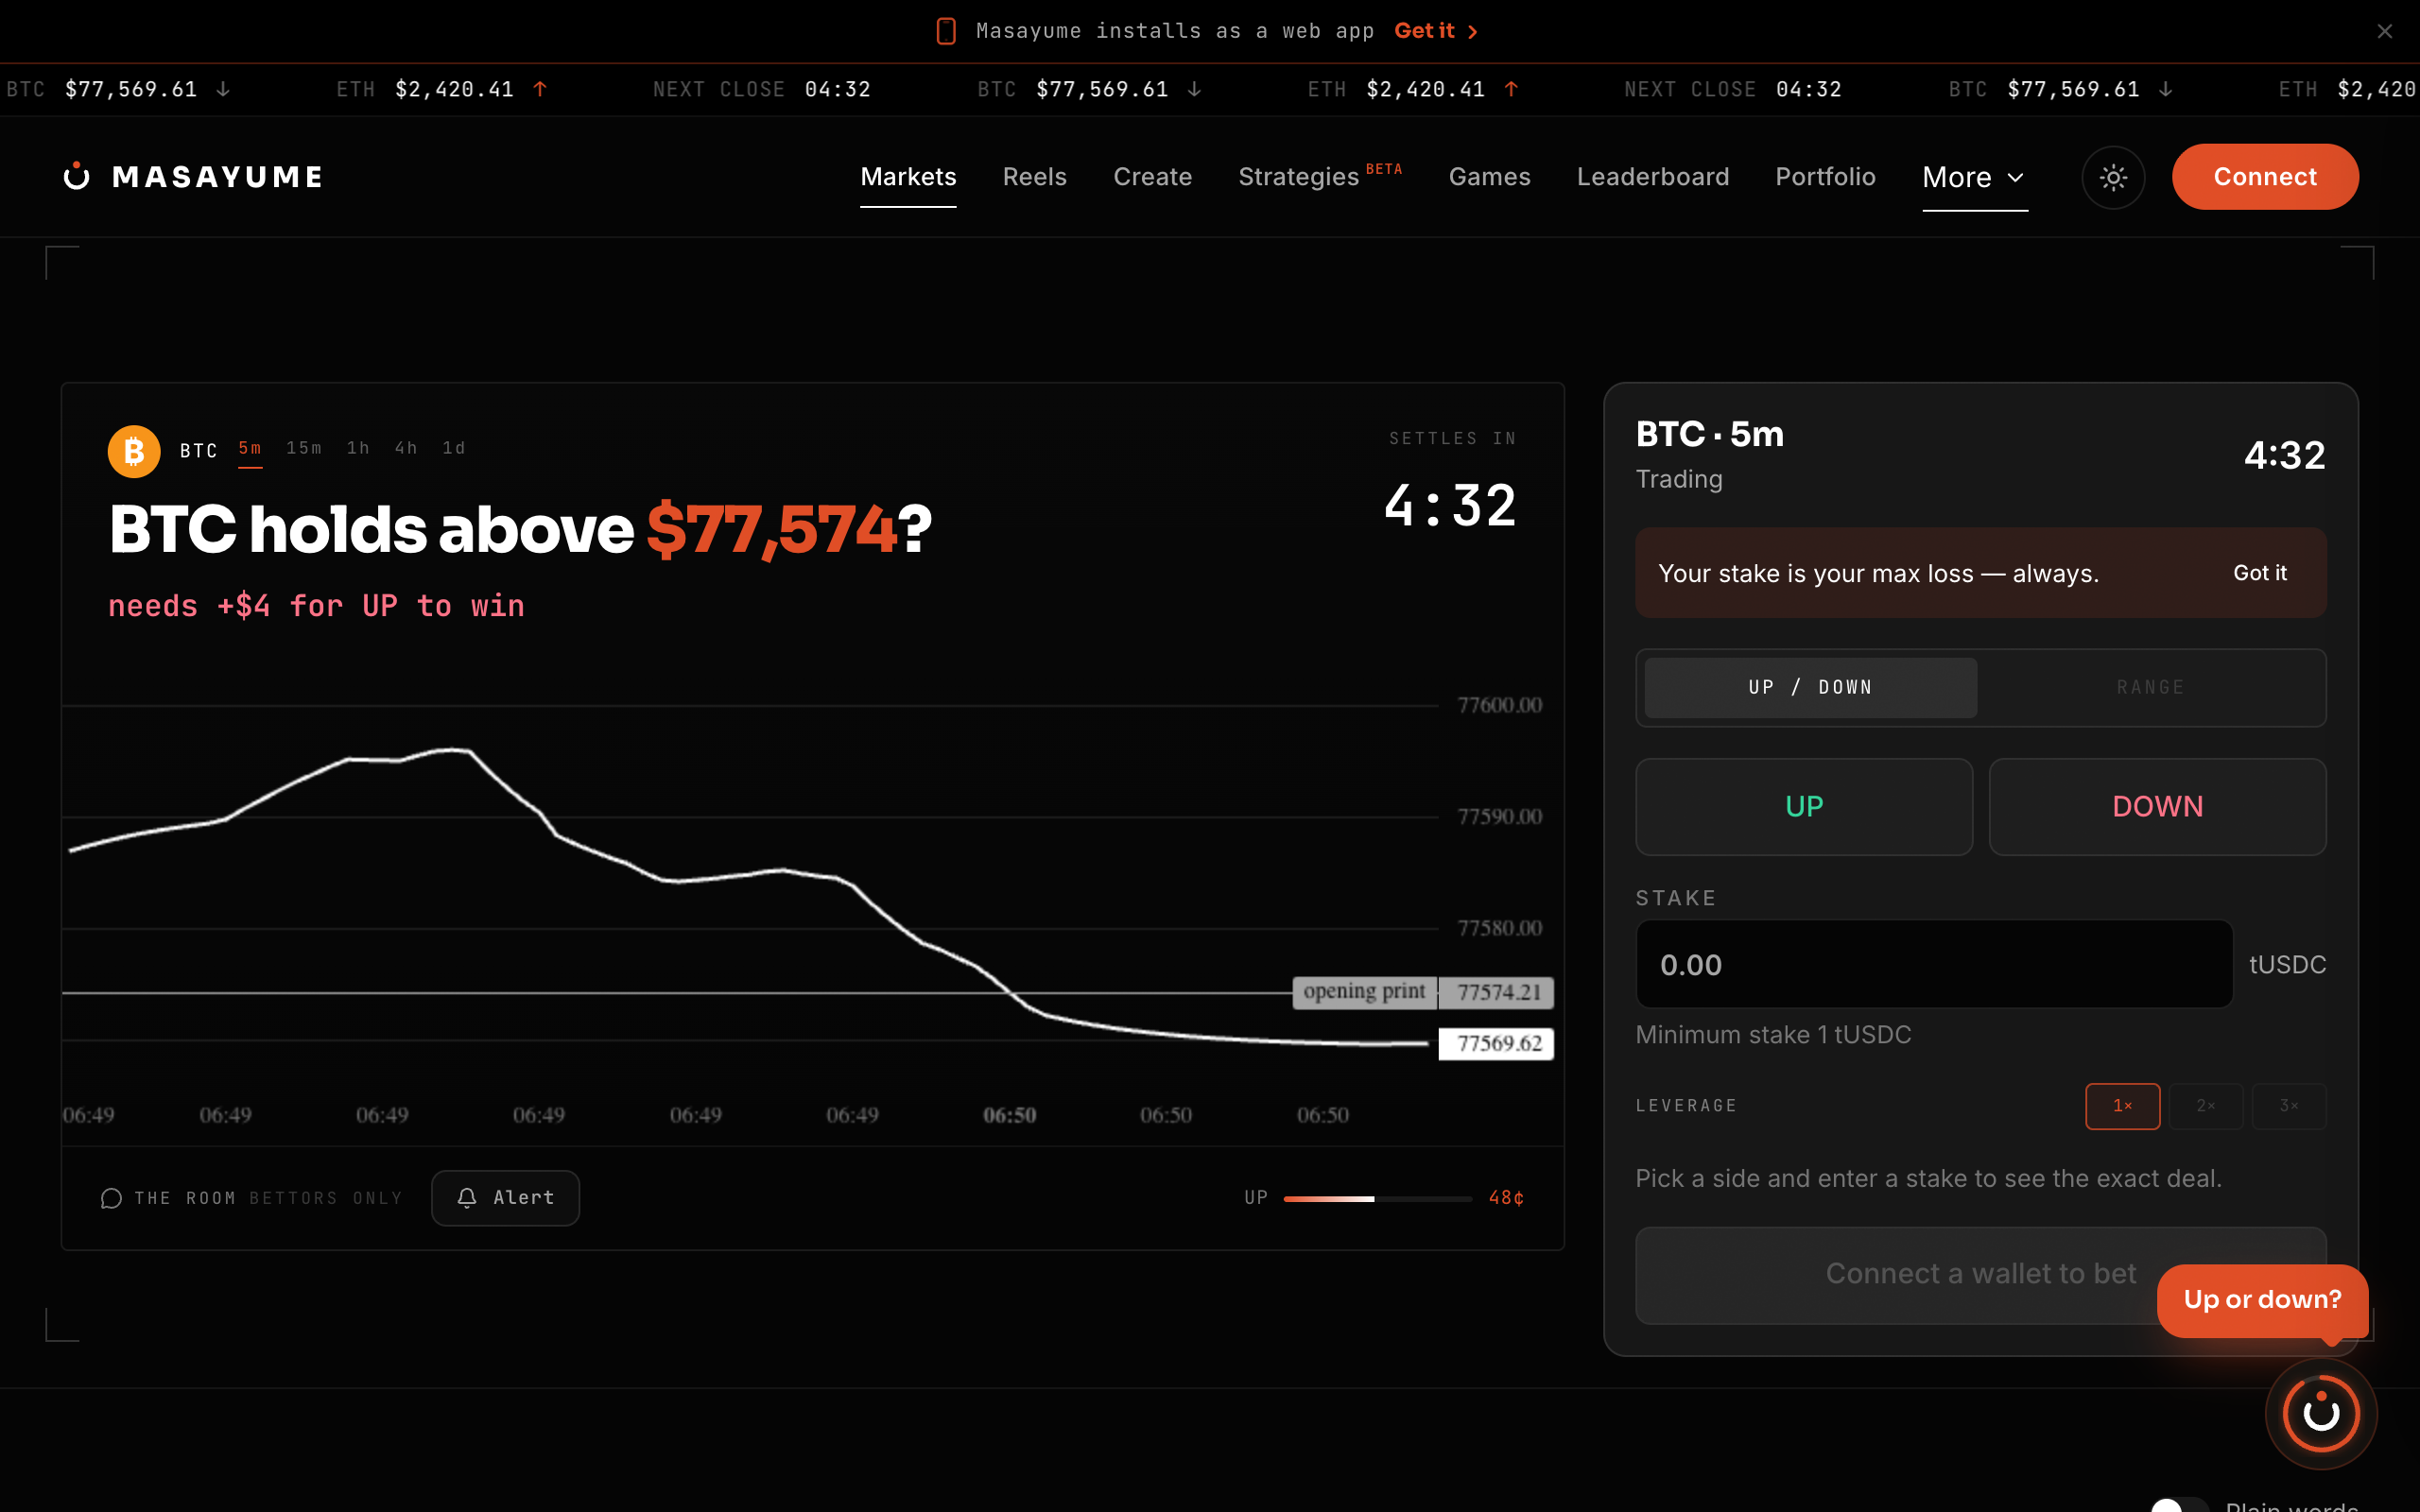Click the BTC symbol label next to coin
Image resolution: width=2420 pixels, height=1512 pixels.
(x=198, y=451)
